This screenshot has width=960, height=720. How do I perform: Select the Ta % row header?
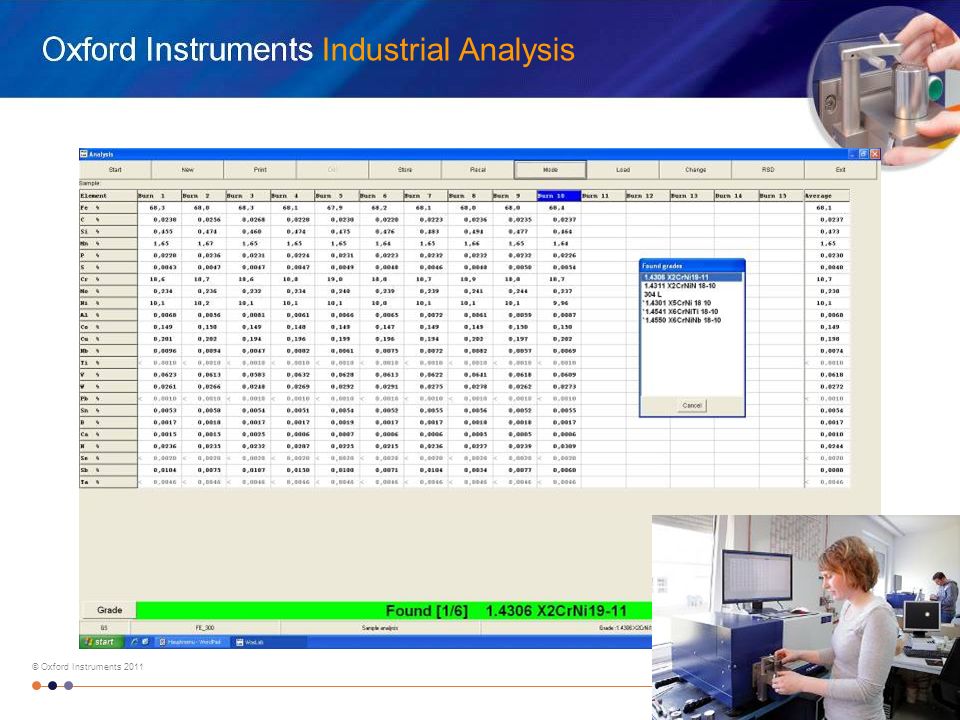pyautogui.click(x=108, y=482)
